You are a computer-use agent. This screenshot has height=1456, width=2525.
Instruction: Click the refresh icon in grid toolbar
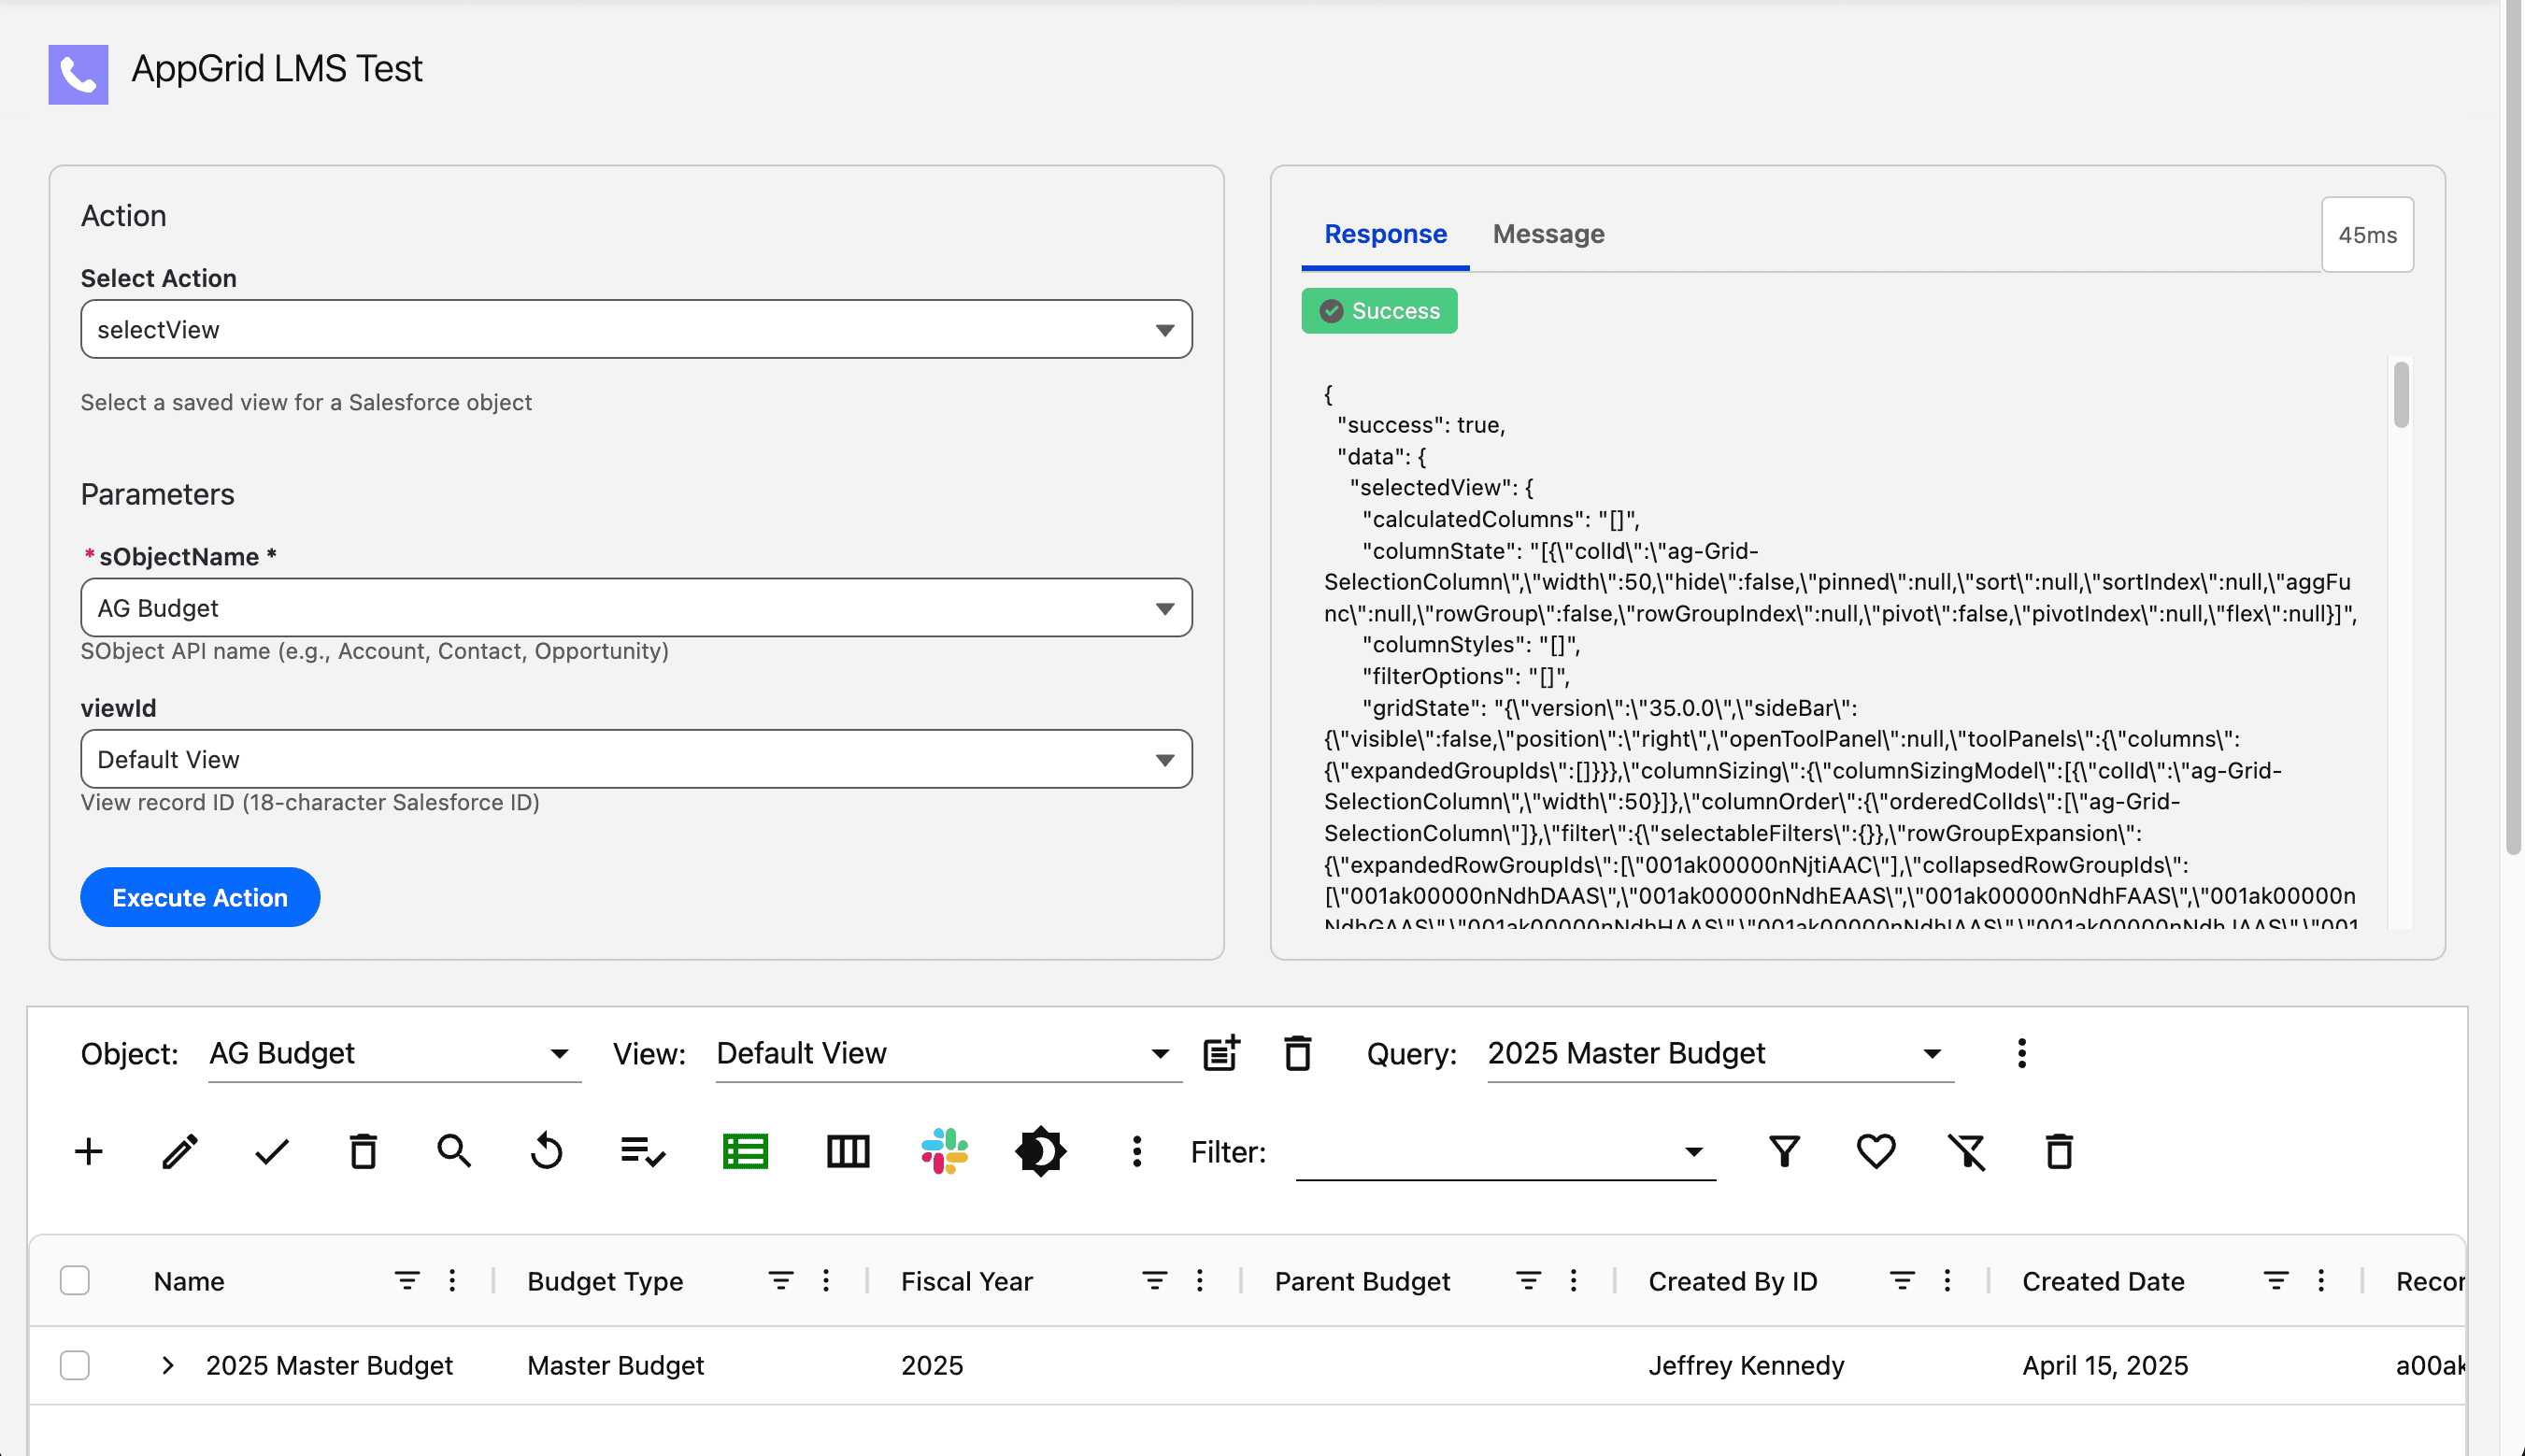coord(546,1151)
